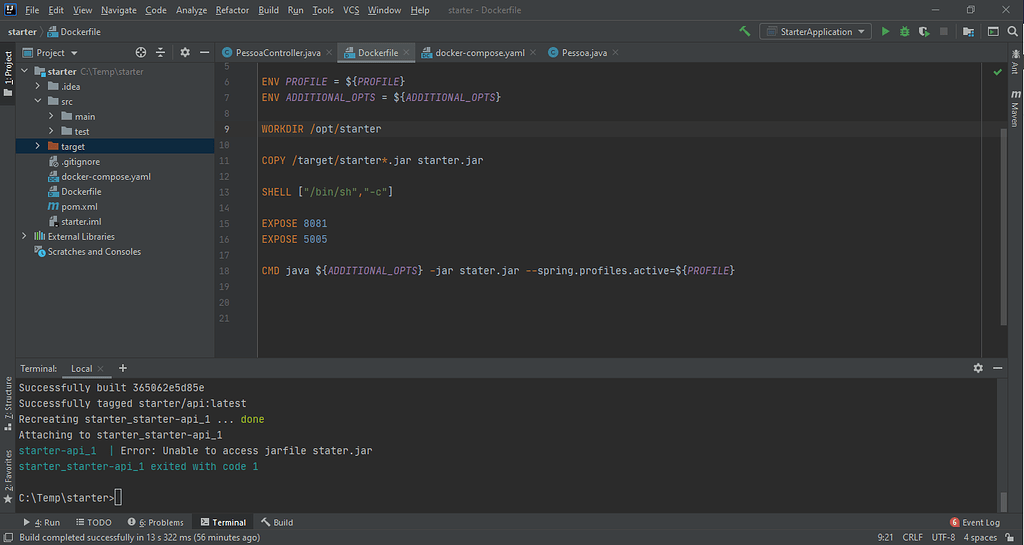Expand the target folder
Screen dimensions: 1024x545
[x=38, y=146]
